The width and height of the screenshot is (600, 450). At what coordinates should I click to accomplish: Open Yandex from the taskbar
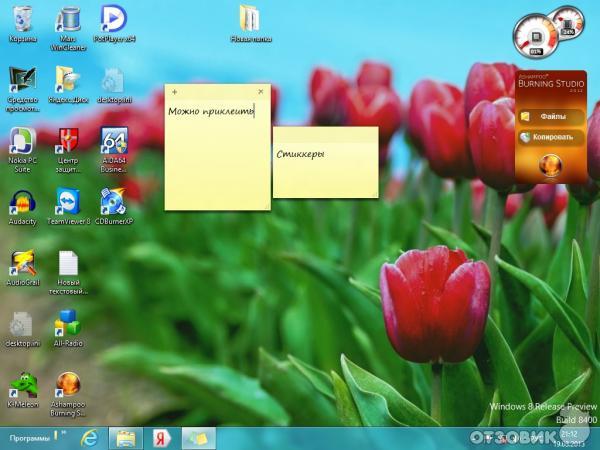point(160,438)
